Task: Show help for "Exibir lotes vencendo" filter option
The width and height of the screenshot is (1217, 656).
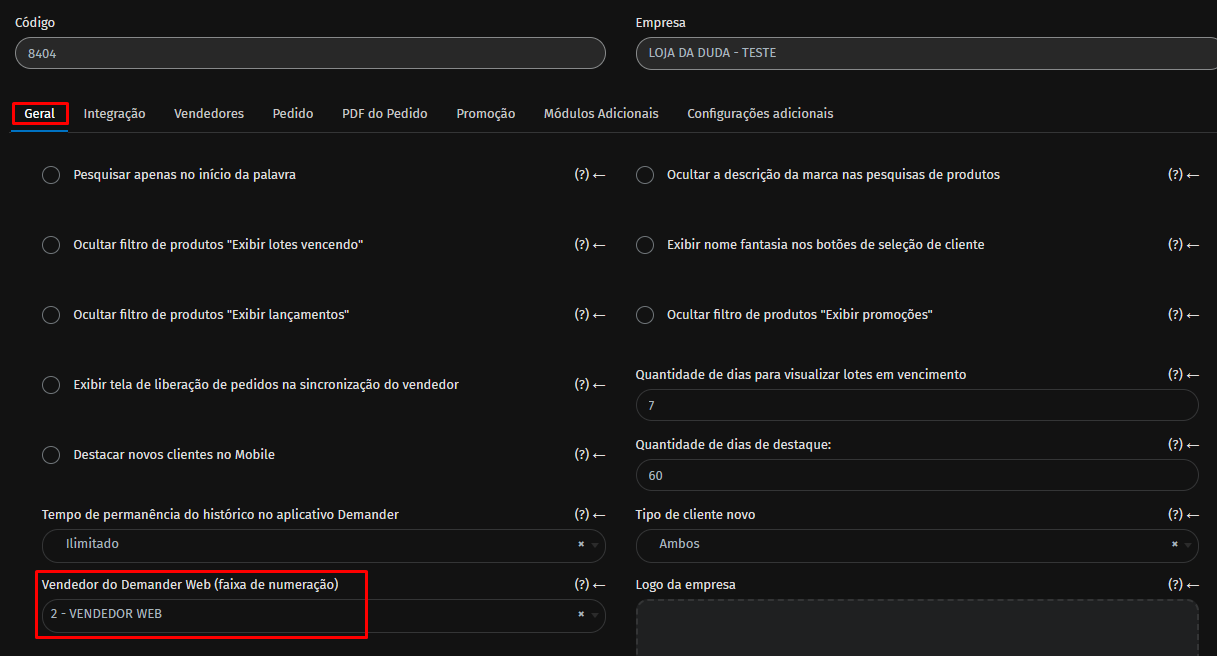Action: 582,245
